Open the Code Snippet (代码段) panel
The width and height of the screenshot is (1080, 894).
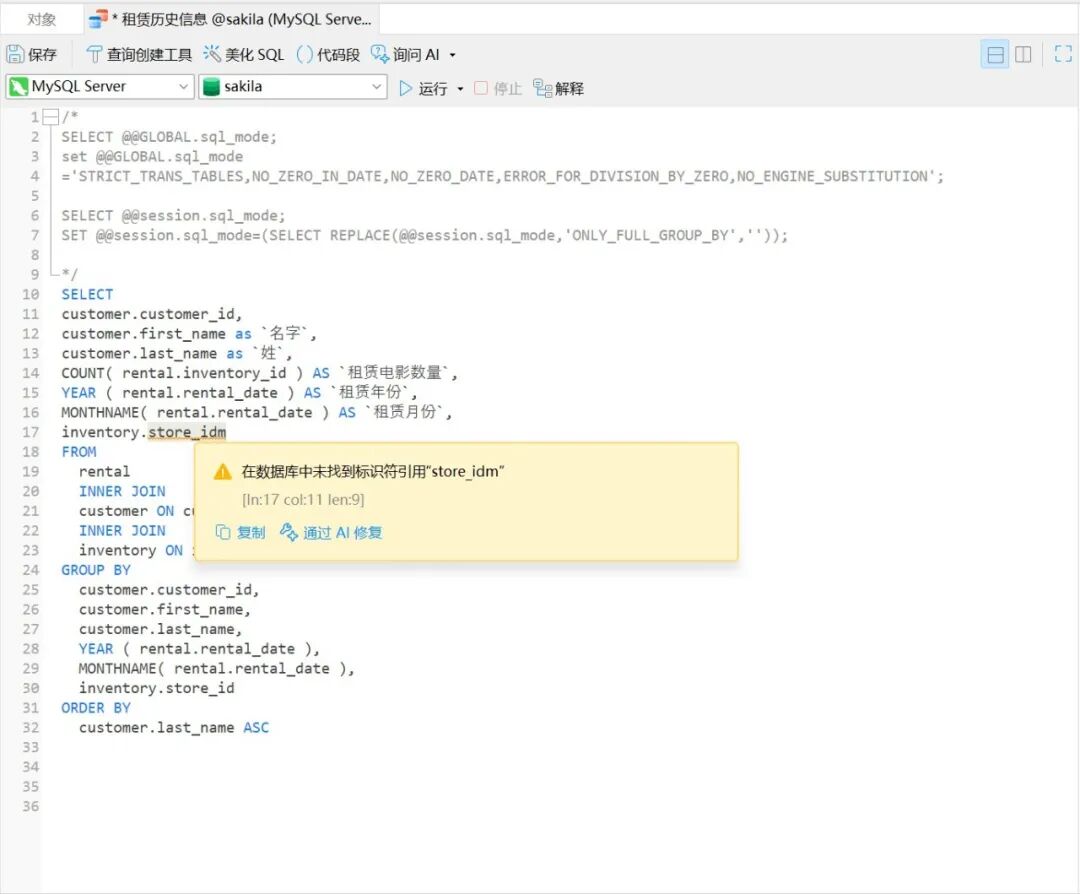point(328,54)
